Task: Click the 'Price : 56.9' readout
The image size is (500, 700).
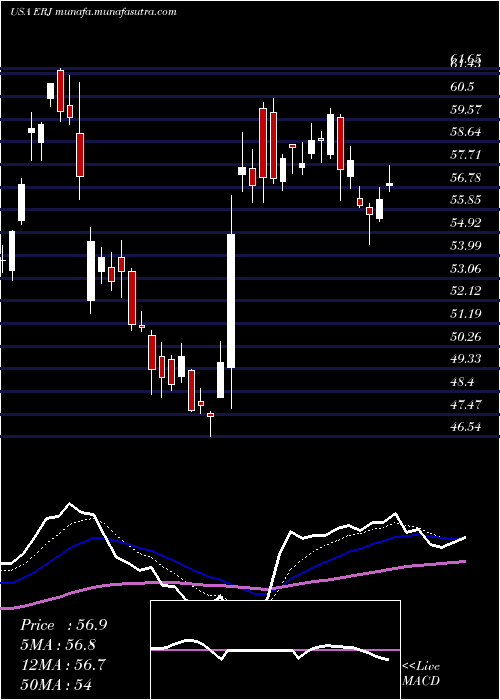Action: tap(63, 625)
